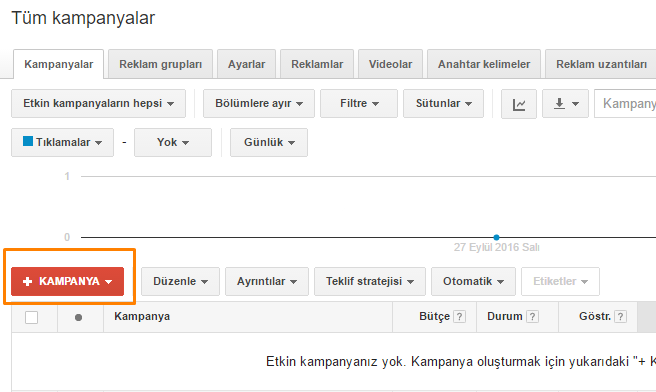Click the Göstr. help question mark

point(621,317)
